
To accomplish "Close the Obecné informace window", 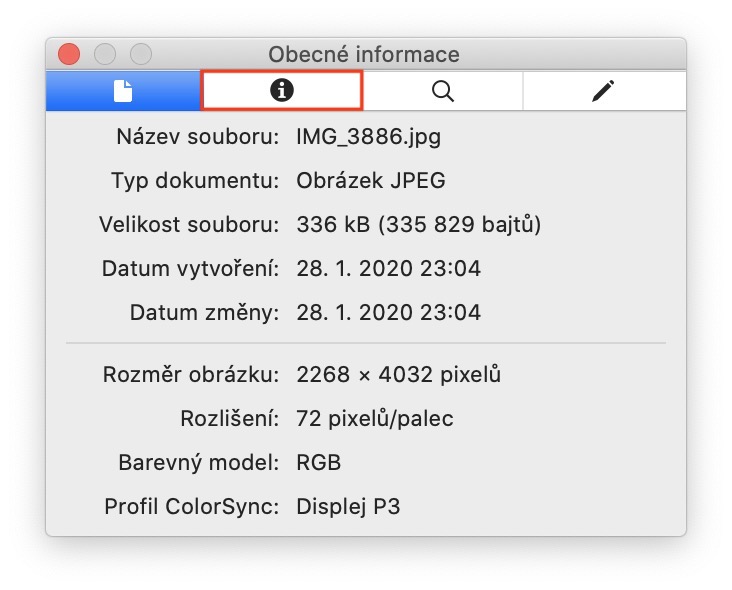I will click(69, 55).
